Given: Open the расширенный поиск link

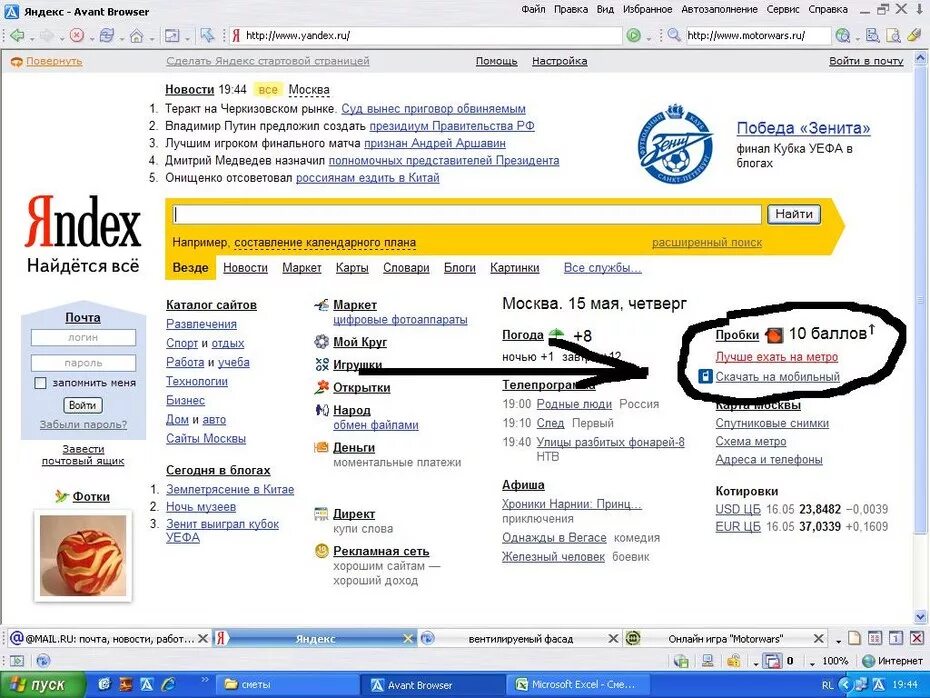Looking at the screenshot, I should (x=706, y=243).
